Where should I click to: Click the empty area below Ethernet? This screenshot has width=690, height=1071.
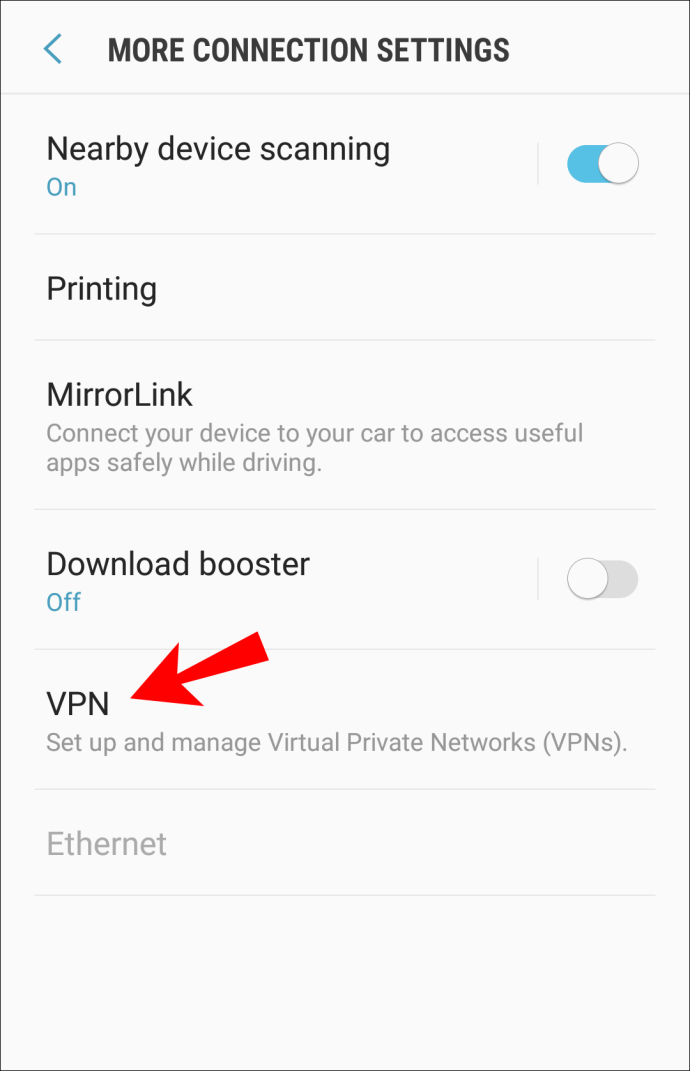(x=345, y=980)
